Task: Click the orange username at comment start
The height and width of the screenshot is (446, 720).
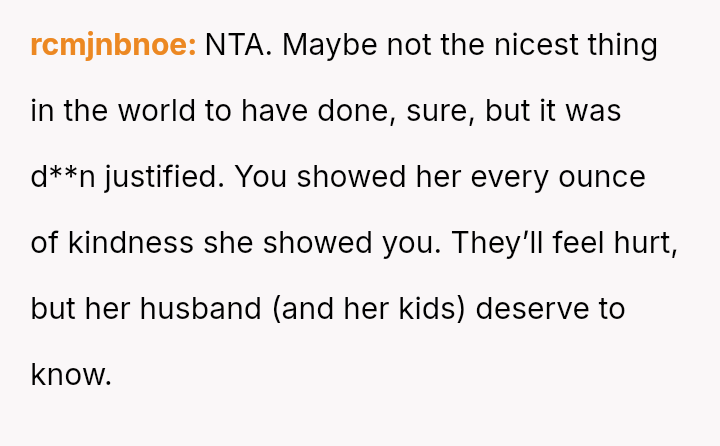Action: point(113,45)
